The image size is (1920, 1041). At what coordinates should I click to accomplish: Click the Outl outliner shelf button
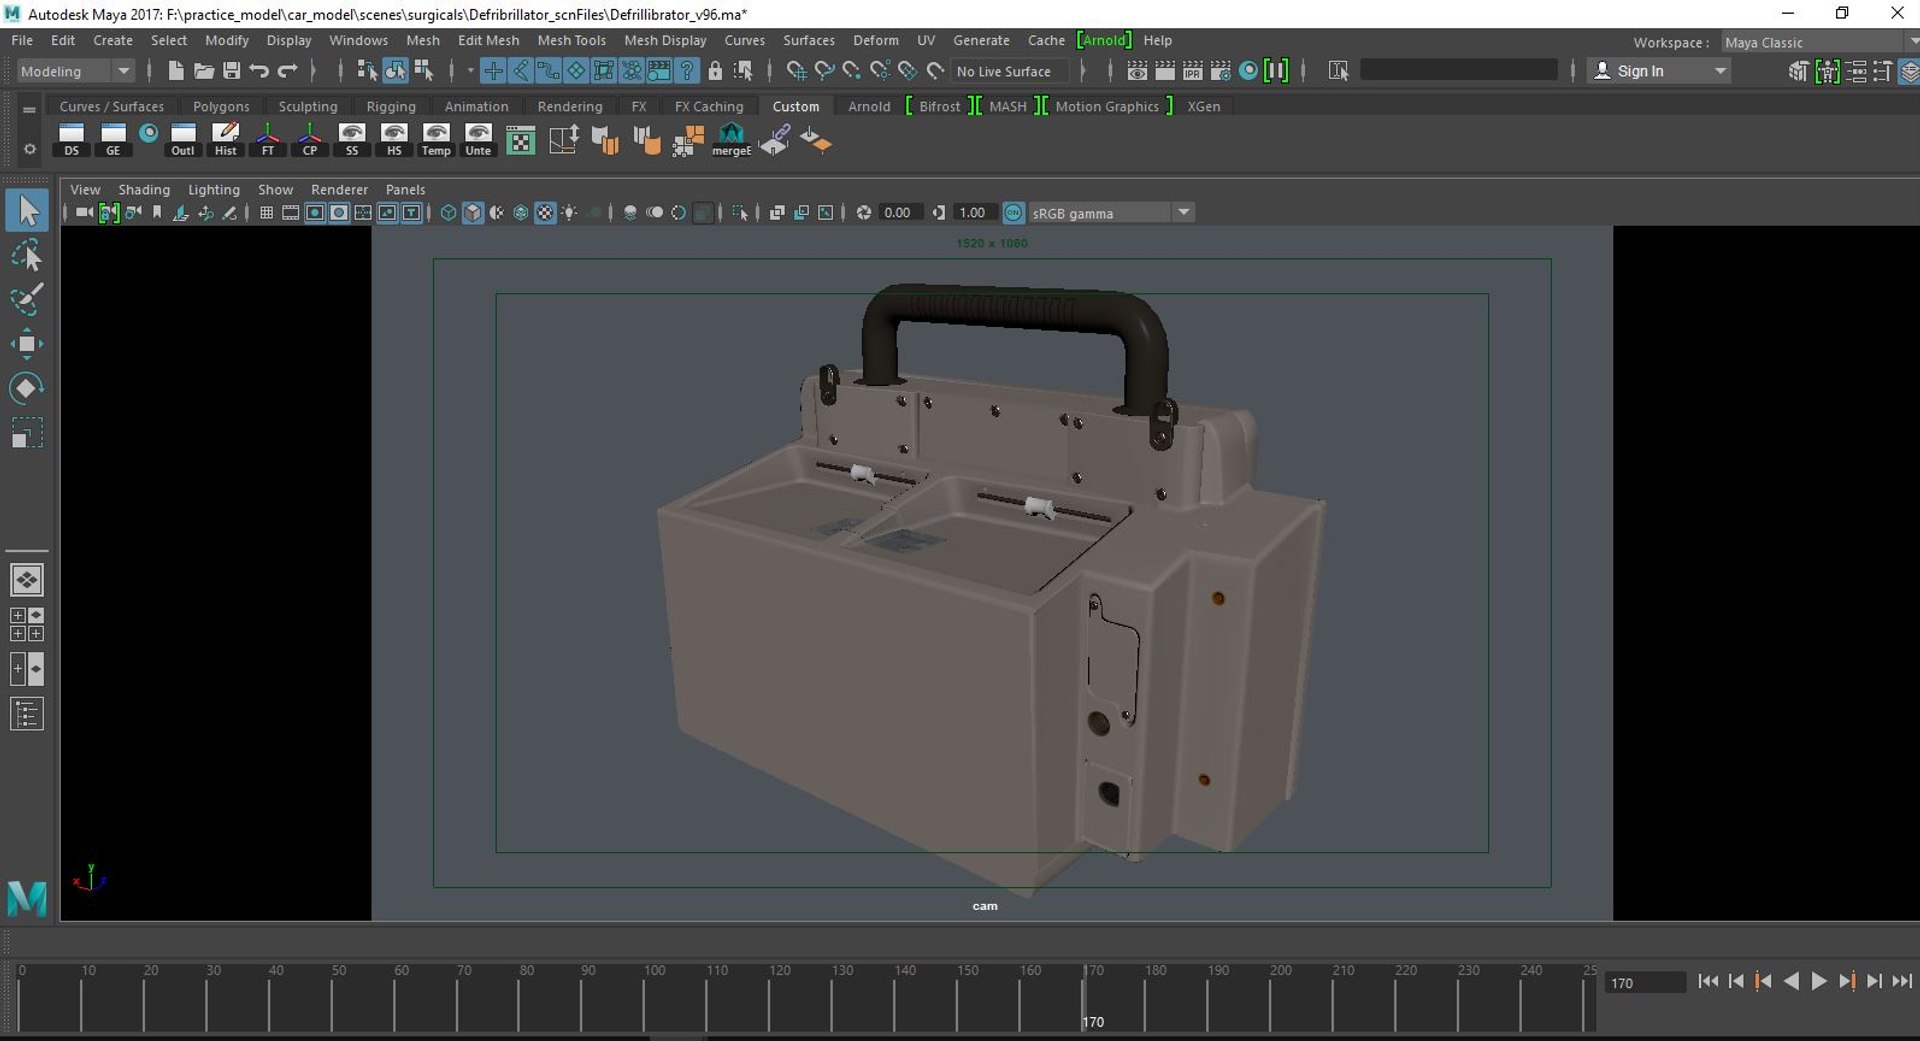click(x=183, y=140)
